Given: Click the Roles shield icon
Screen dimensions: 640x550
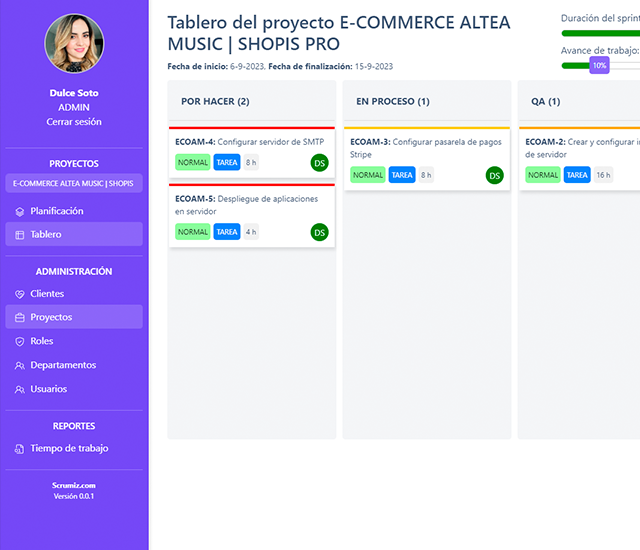Looking at the screenshot, I should [20, 342].
